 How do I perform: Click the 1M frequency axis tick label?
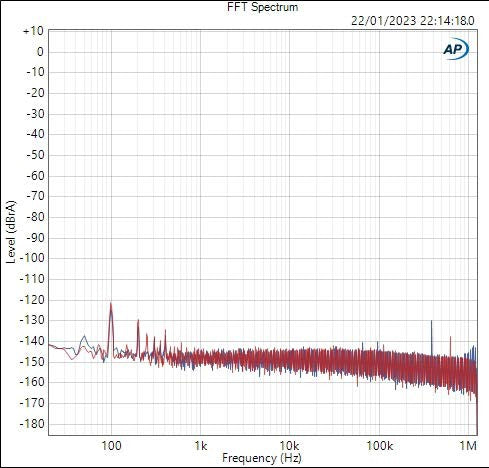(468, 445)
